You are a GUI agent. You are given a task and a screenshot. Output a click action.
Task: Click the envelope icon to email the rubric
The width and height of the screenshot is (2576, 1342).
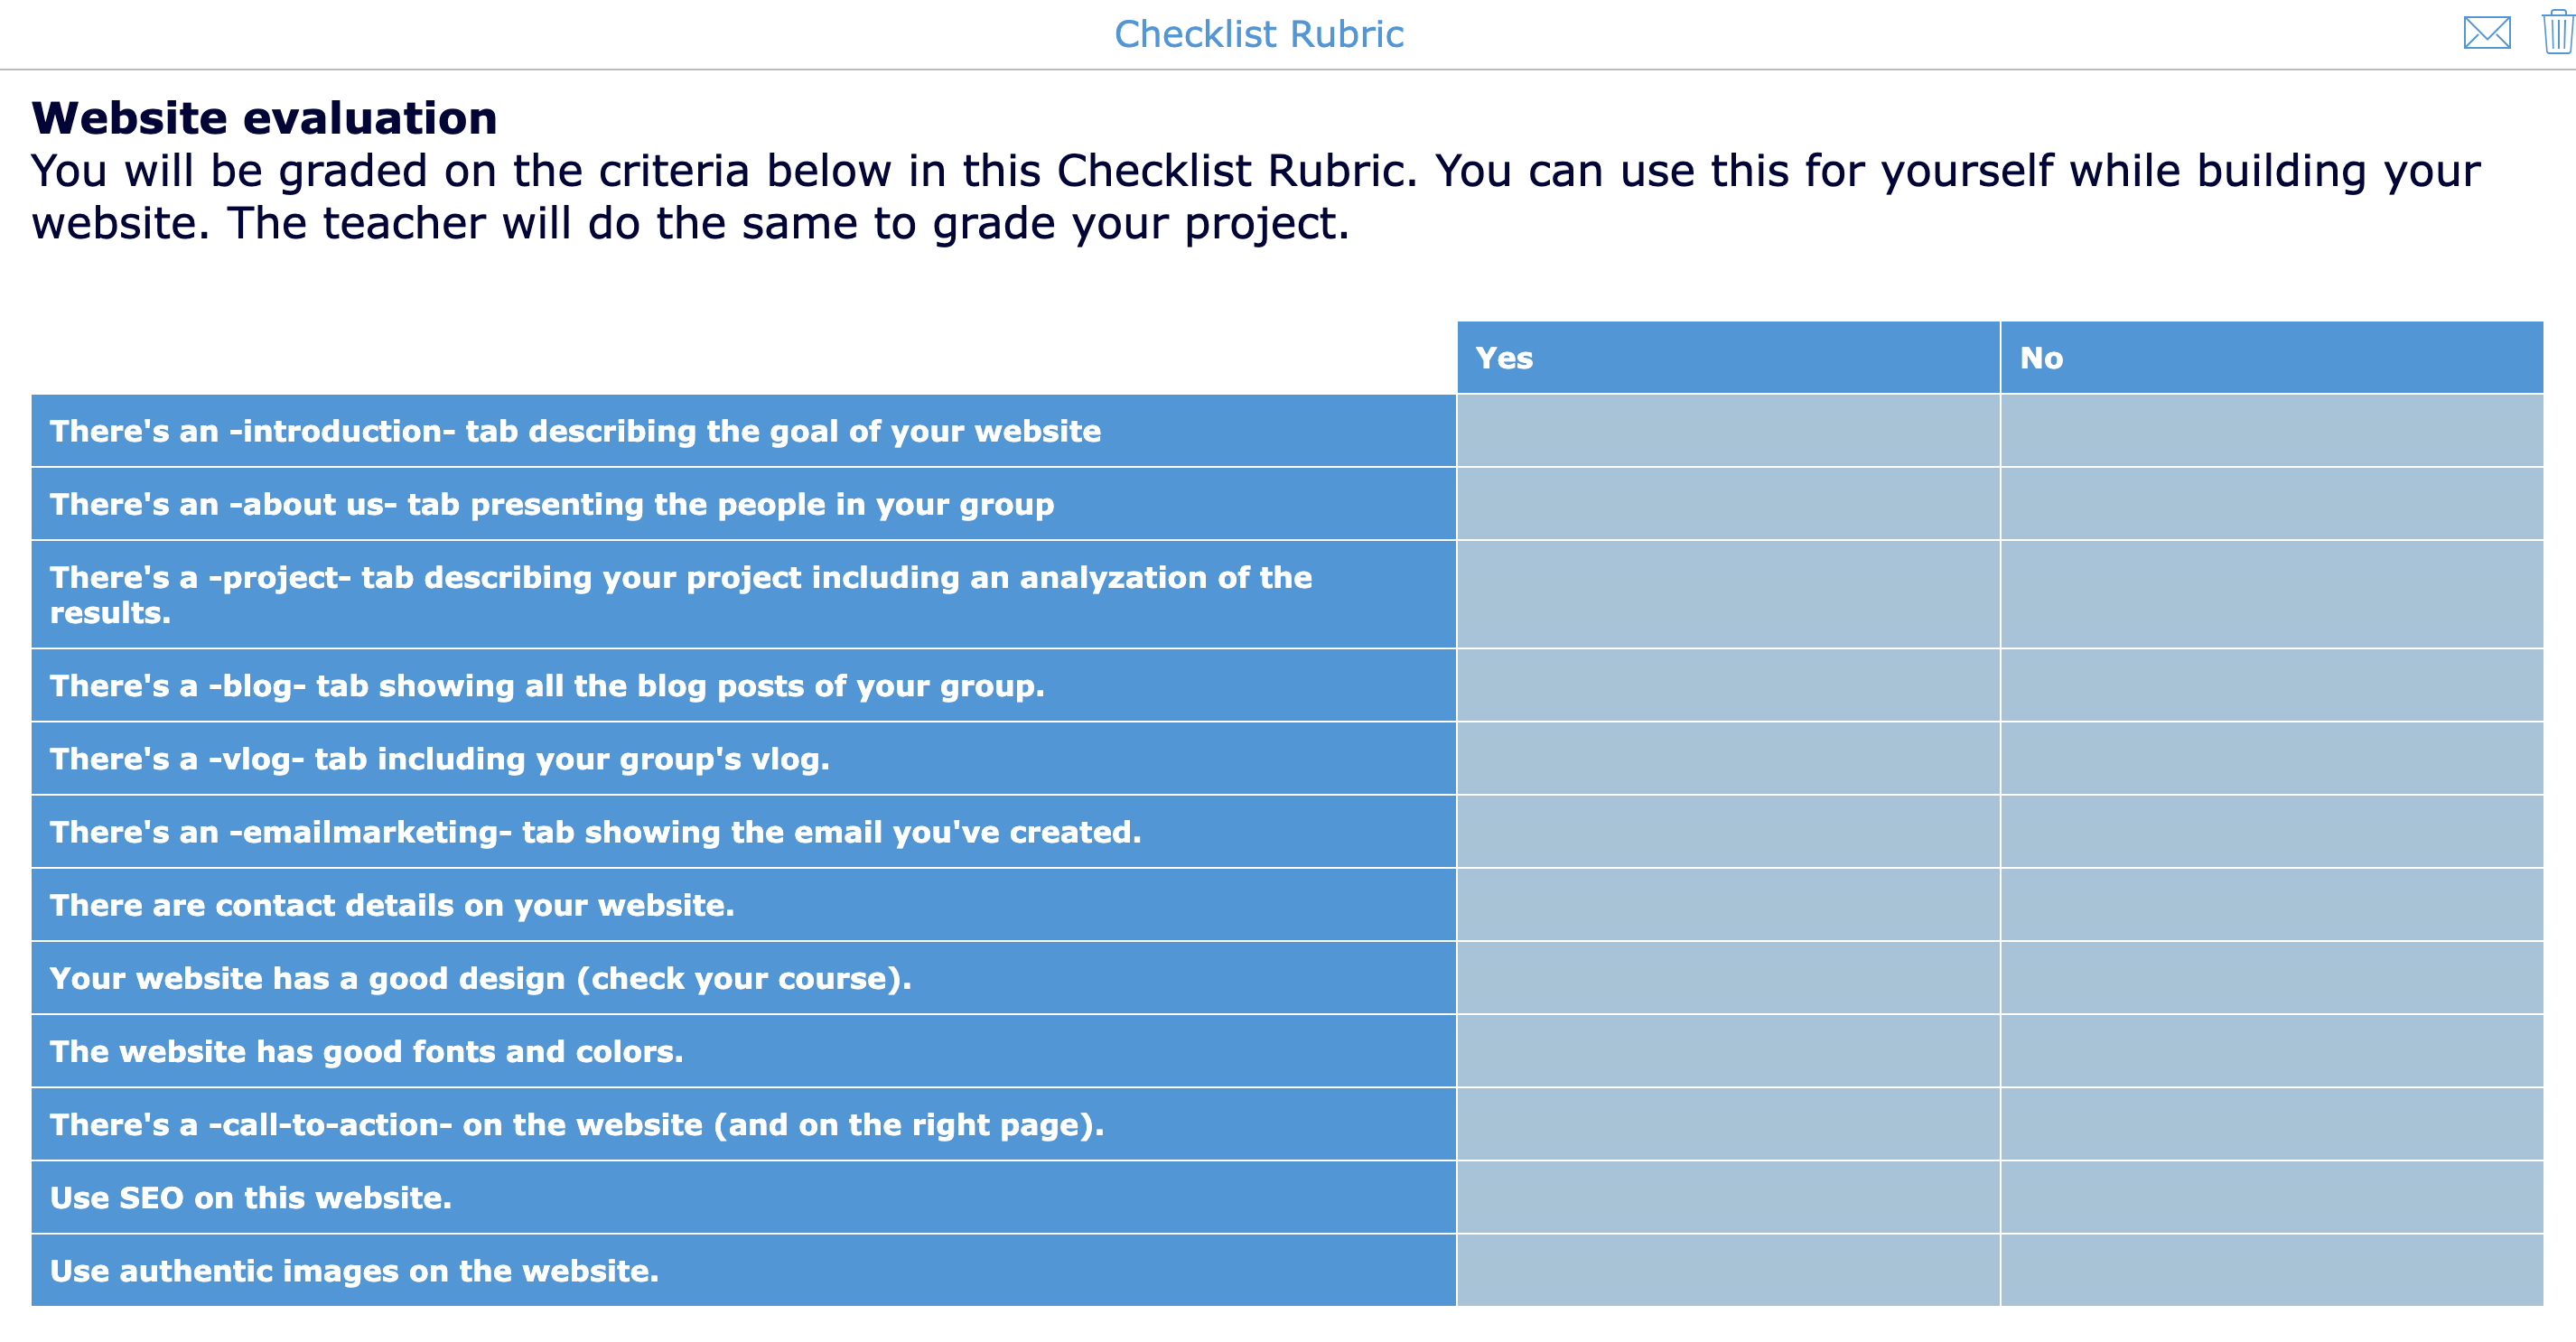2487,33
